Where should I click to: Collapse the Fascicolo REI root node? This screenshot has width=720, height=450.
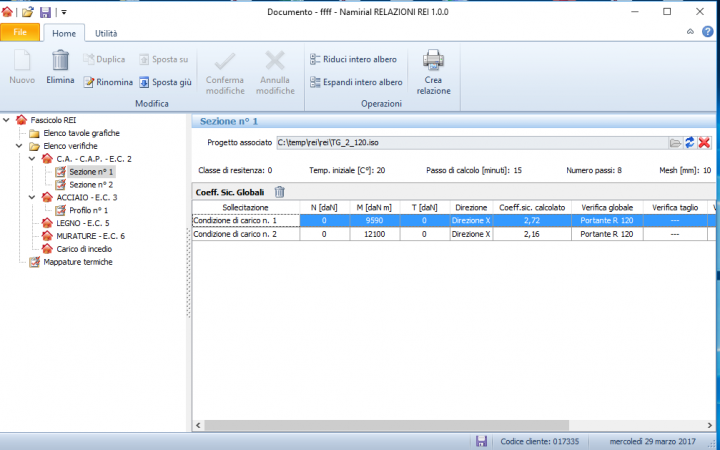[x=8, y=120]
